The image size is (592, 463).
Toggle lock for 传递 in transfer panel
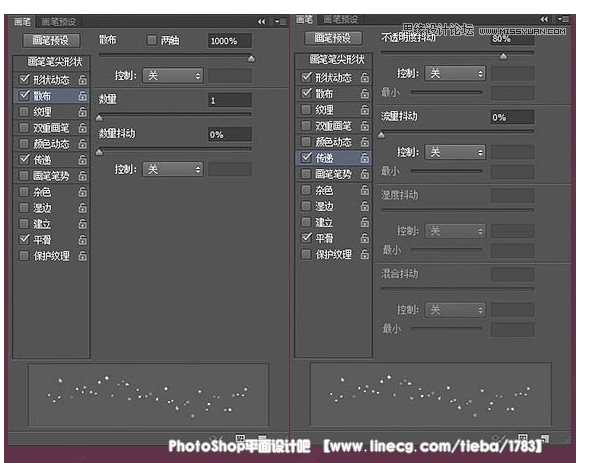tap(364, 157)
